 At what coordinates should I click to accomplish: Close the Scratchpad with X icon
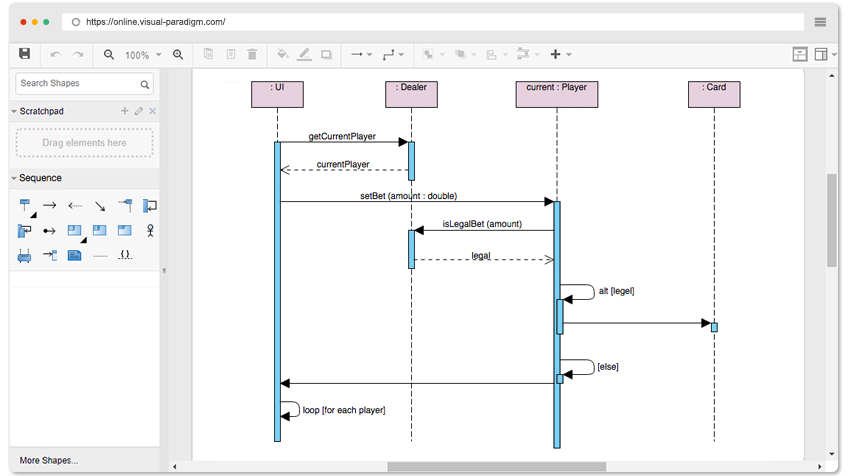click(153, 111)
